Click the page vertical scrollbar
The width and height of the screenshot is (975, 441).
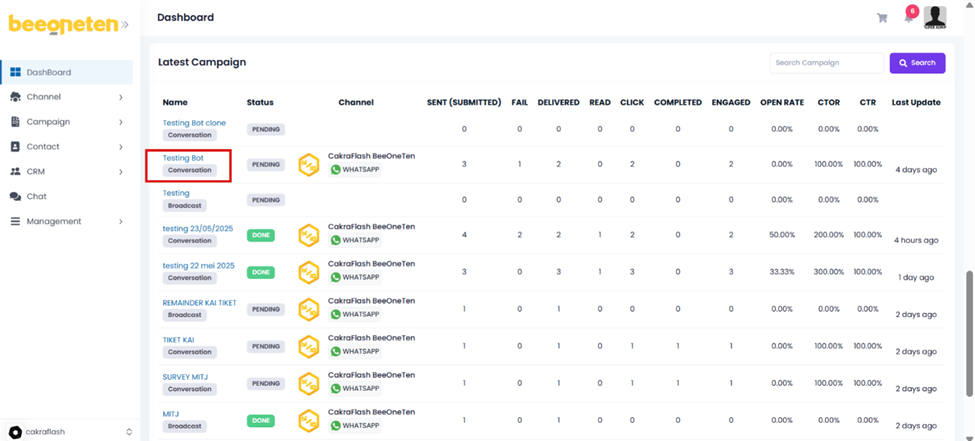[968, 300]
